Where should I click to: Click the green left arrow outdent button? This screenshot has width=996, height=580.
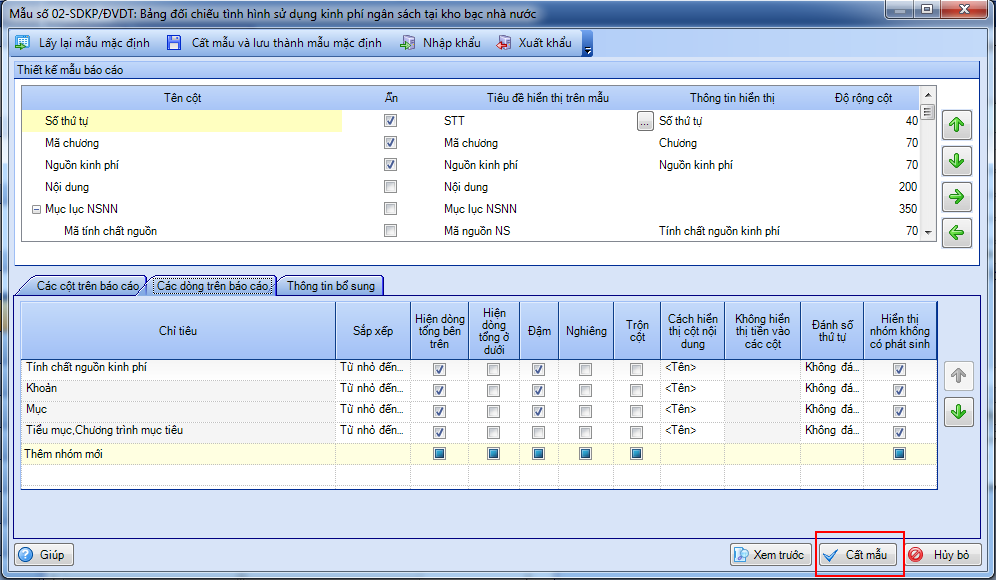(x=957, y=232)
